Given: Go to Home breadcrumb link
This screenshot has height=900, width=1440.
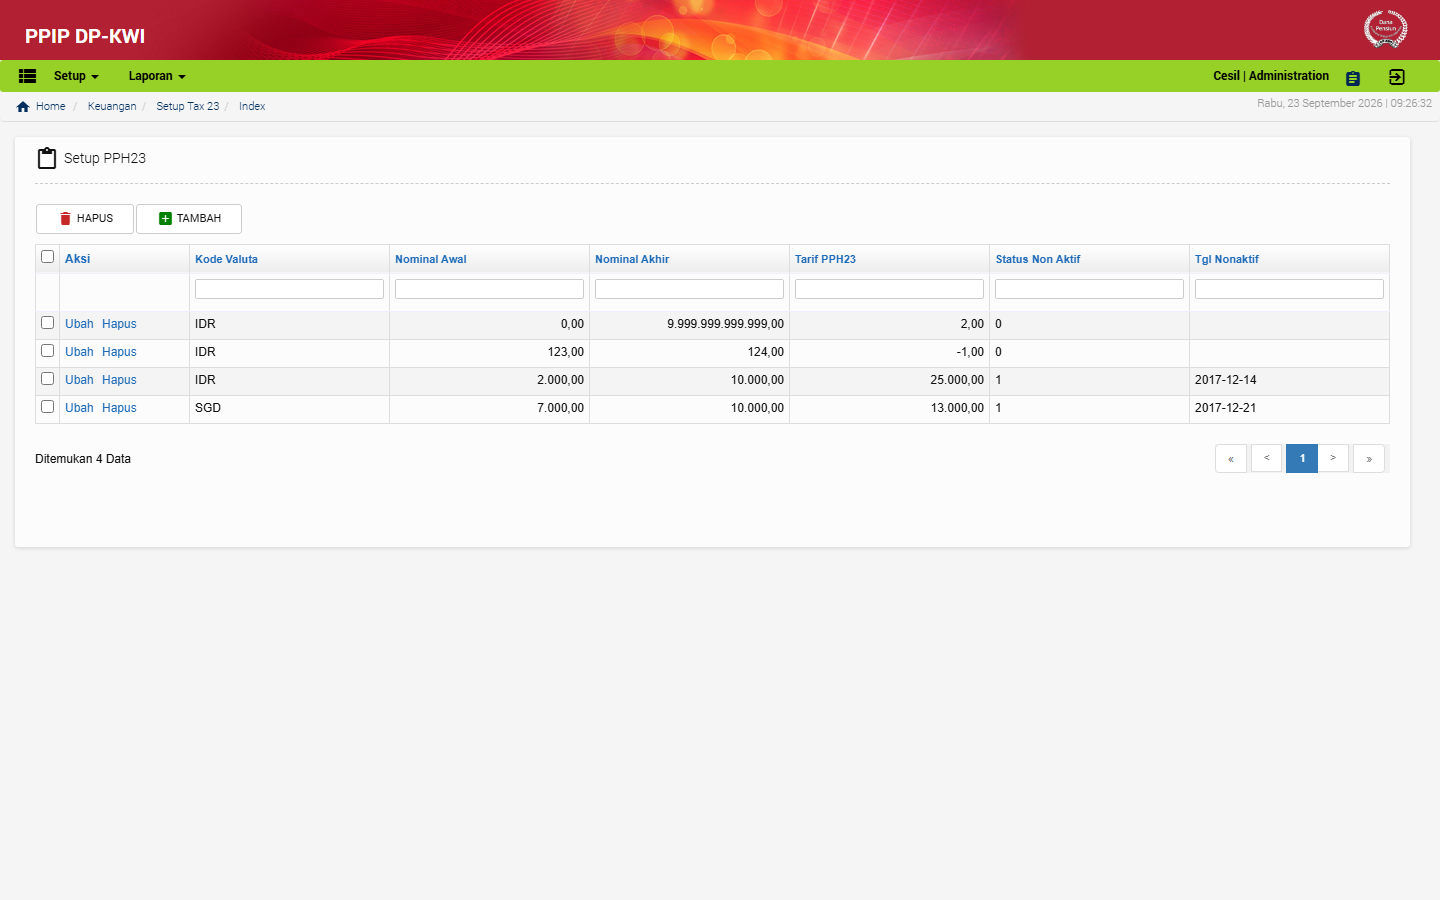Looking at the screenshot, I should pos(50,106).
